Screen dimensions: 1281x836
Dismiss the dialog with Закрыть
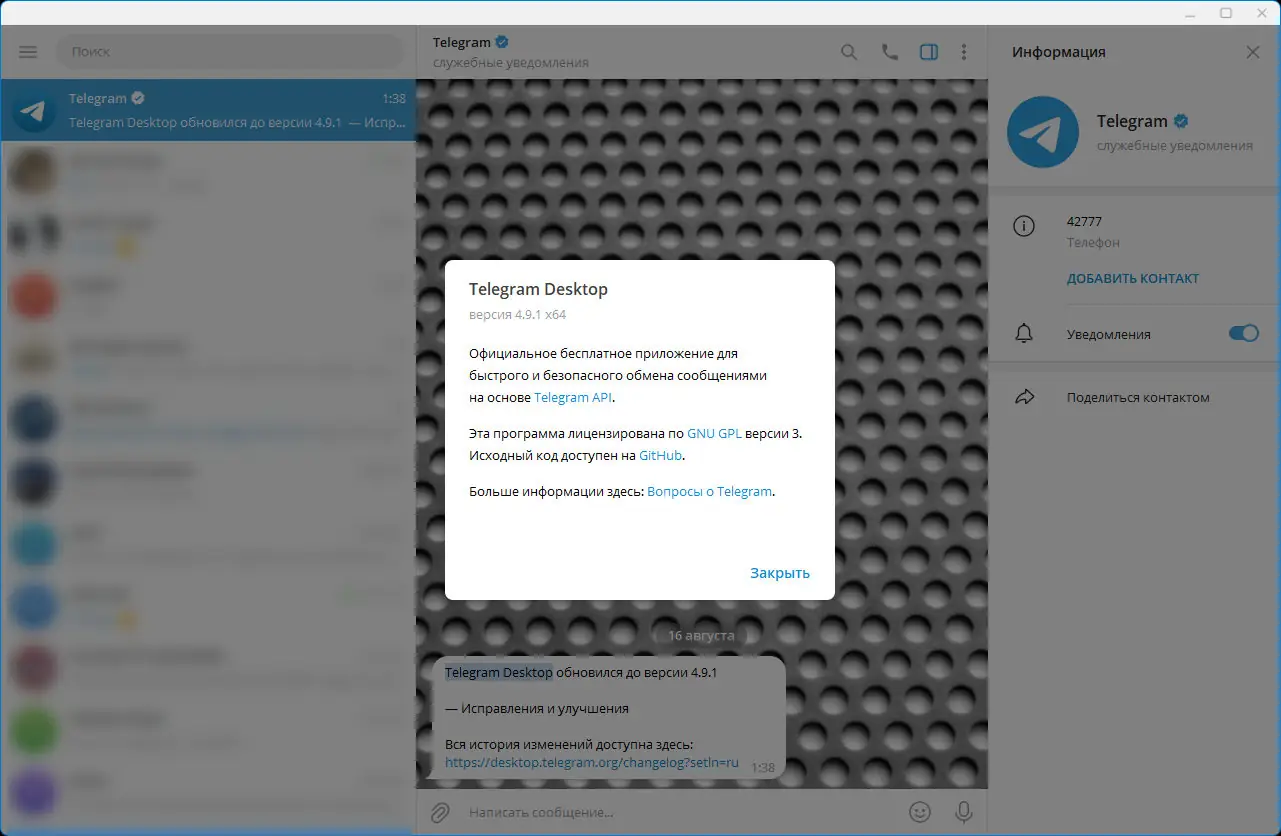click(780, 573)
